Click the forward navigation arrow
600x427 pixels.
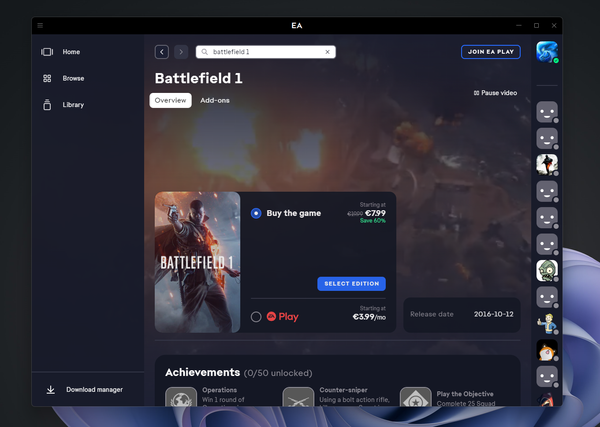tap(181, 52)
